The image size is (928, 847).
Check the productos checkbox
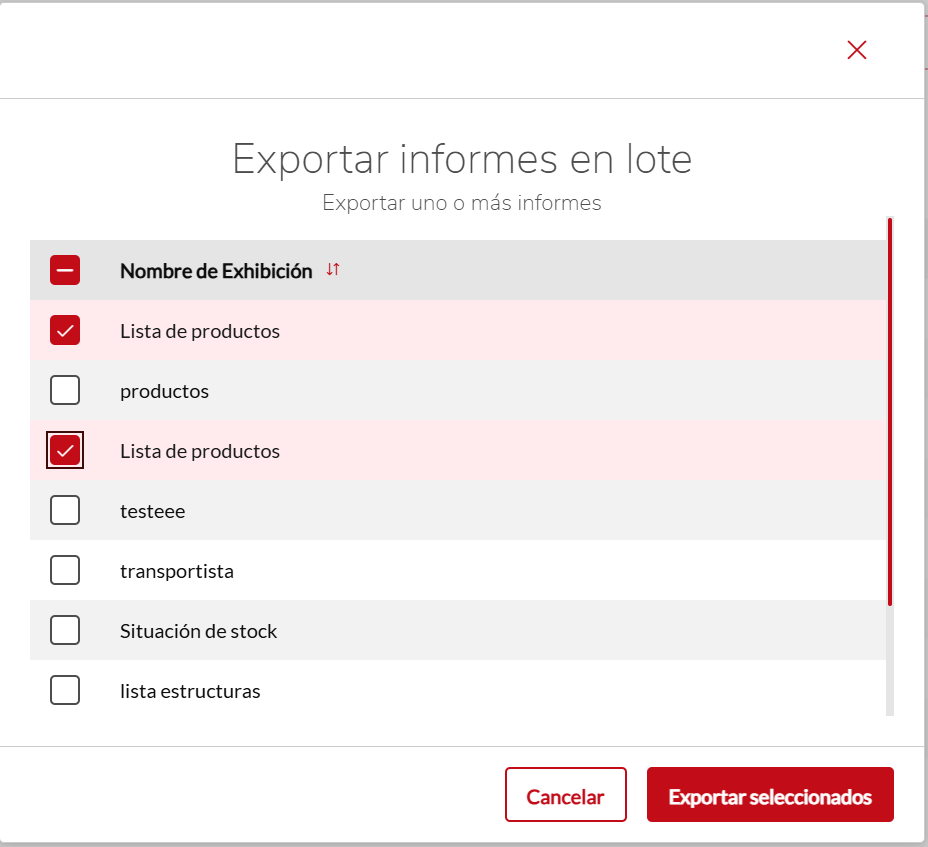tap(65, 390)
